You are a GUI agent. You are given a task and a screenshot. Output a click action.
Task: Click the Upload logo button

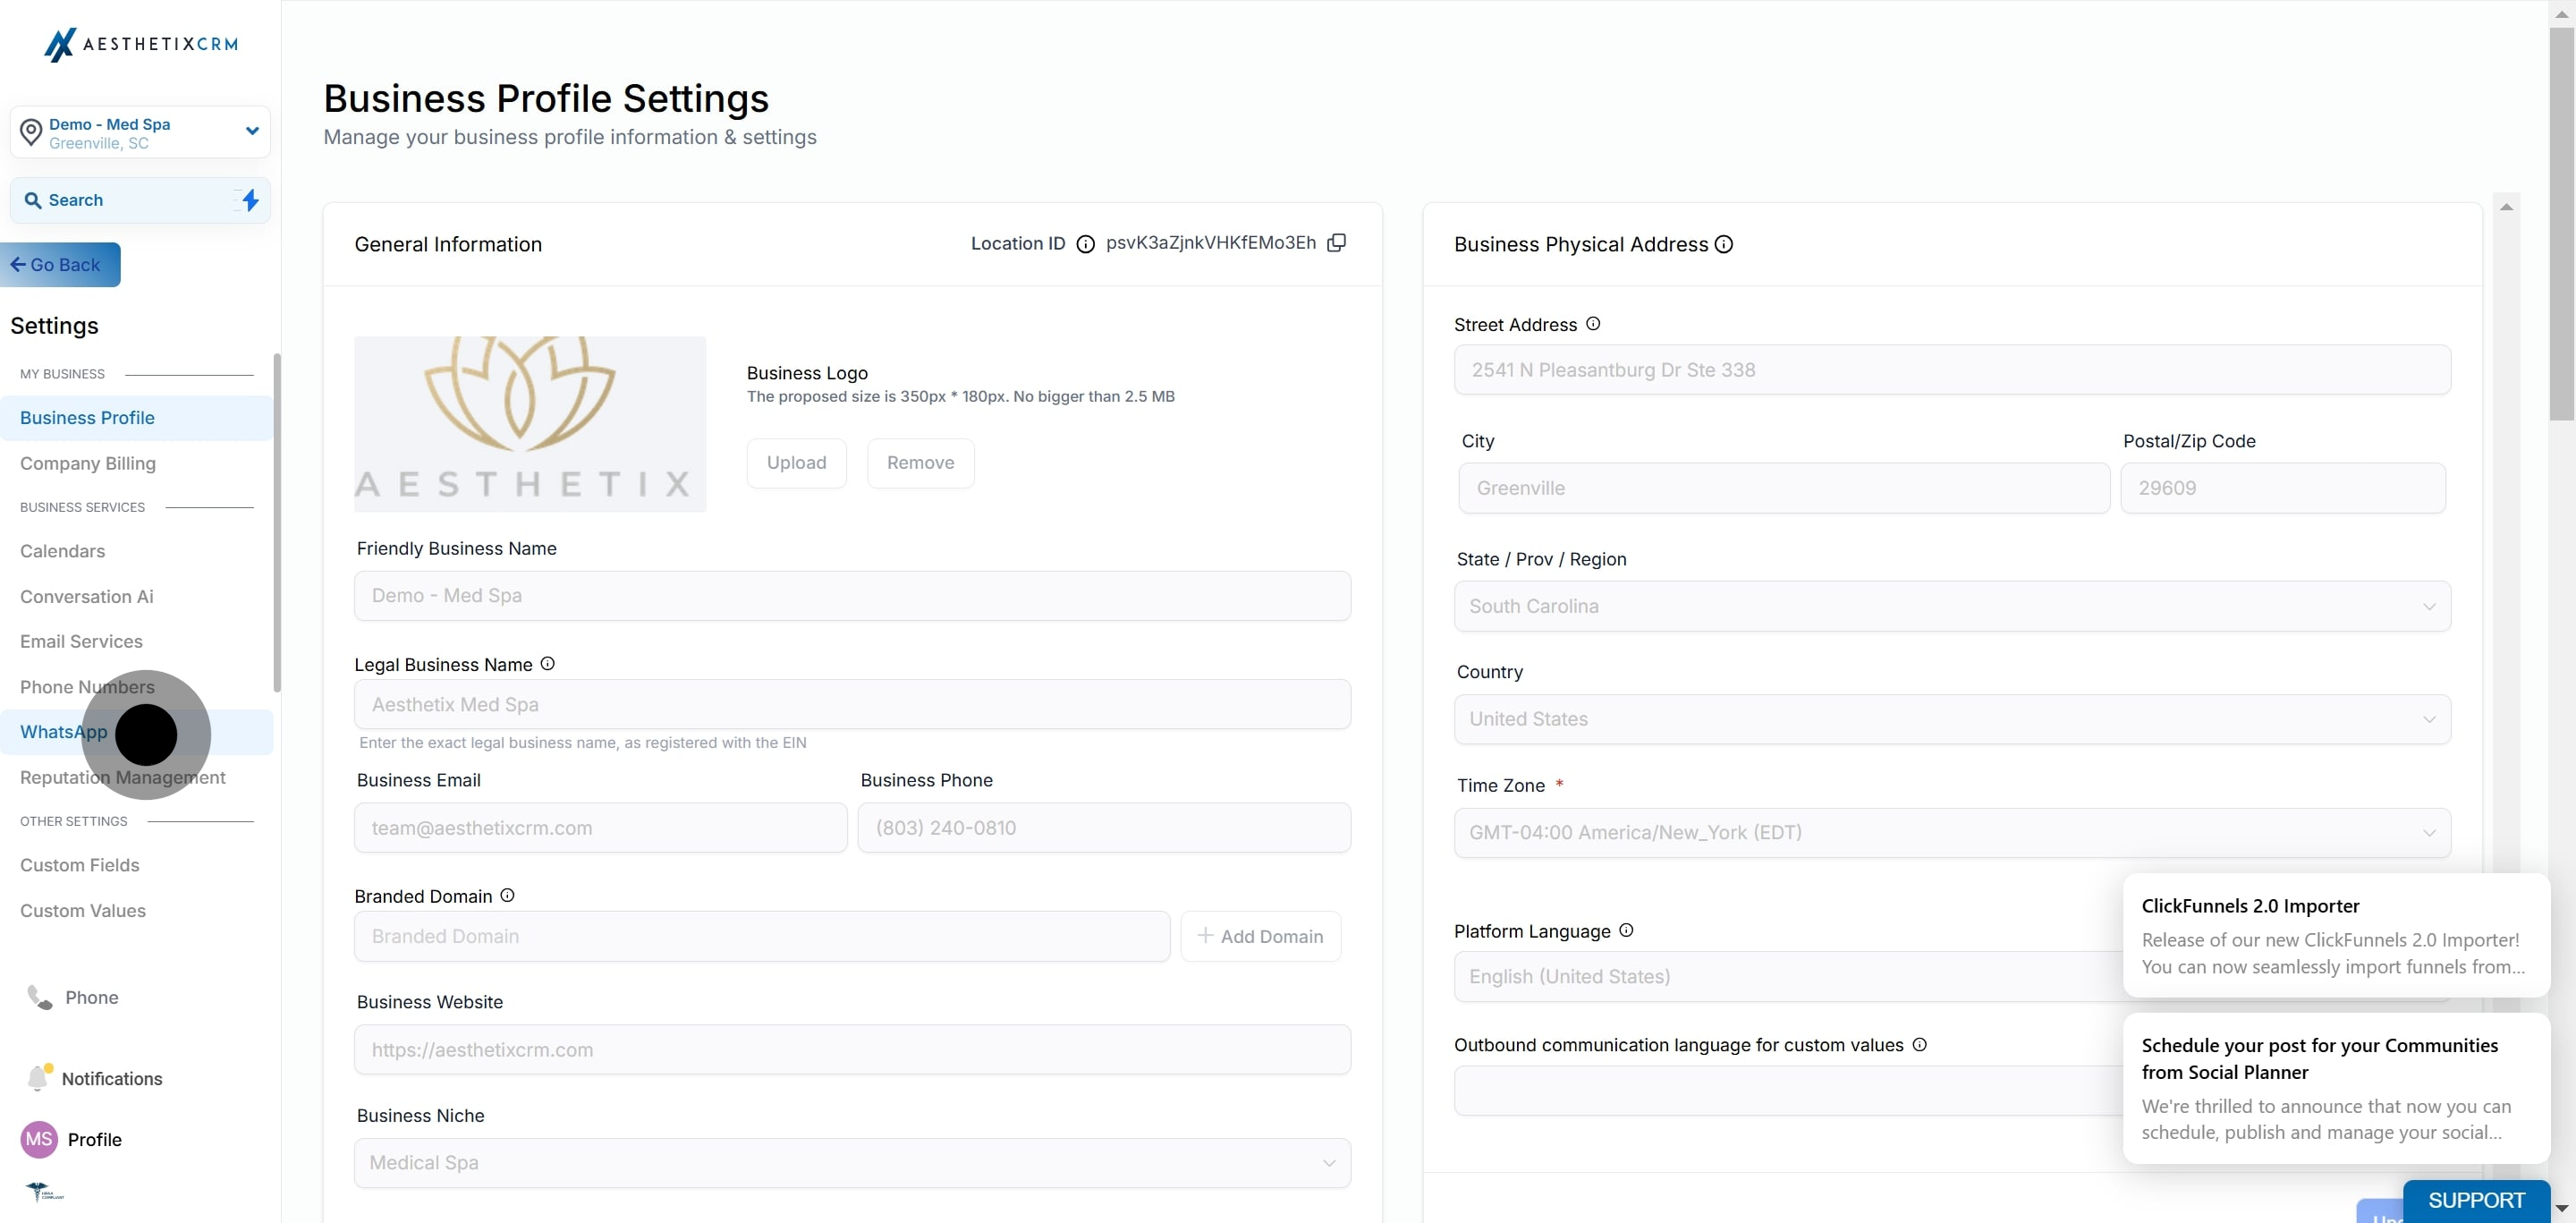tap(796, 463)
